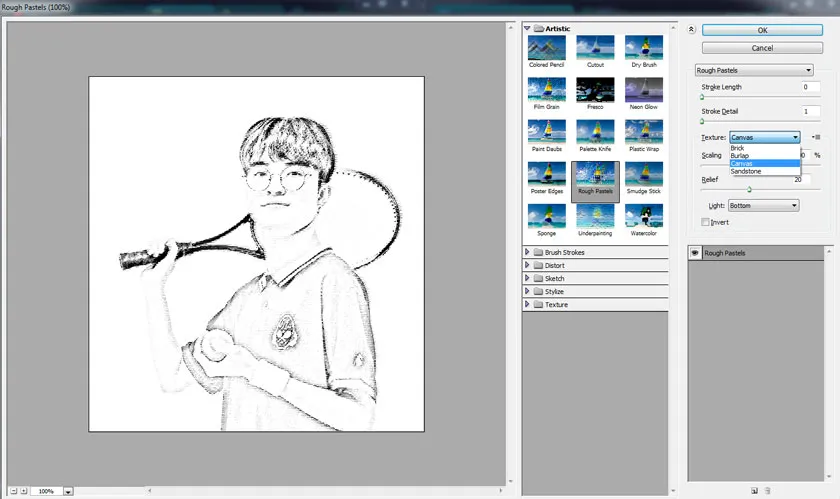Image resolution: width=840 pixels, height=499 pixels.
Task: Choose Sandstone from the texture list
Action: (746, 172)
